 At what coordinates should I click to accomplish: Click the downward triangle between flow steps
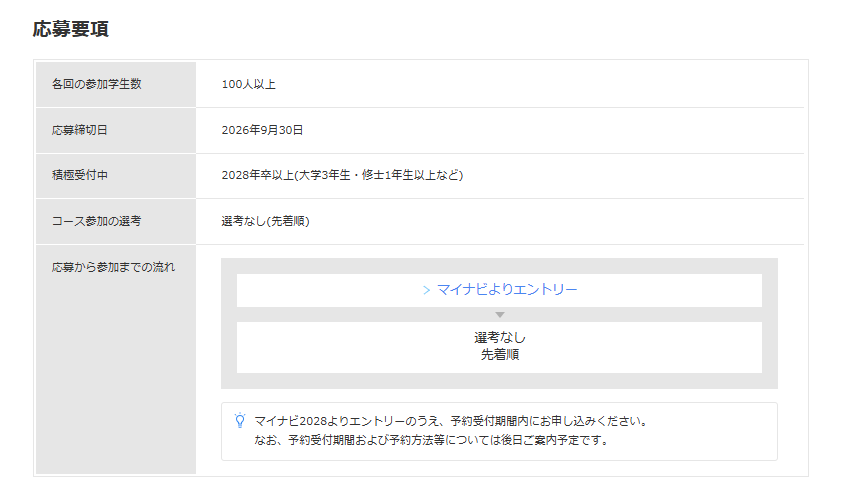500,315
